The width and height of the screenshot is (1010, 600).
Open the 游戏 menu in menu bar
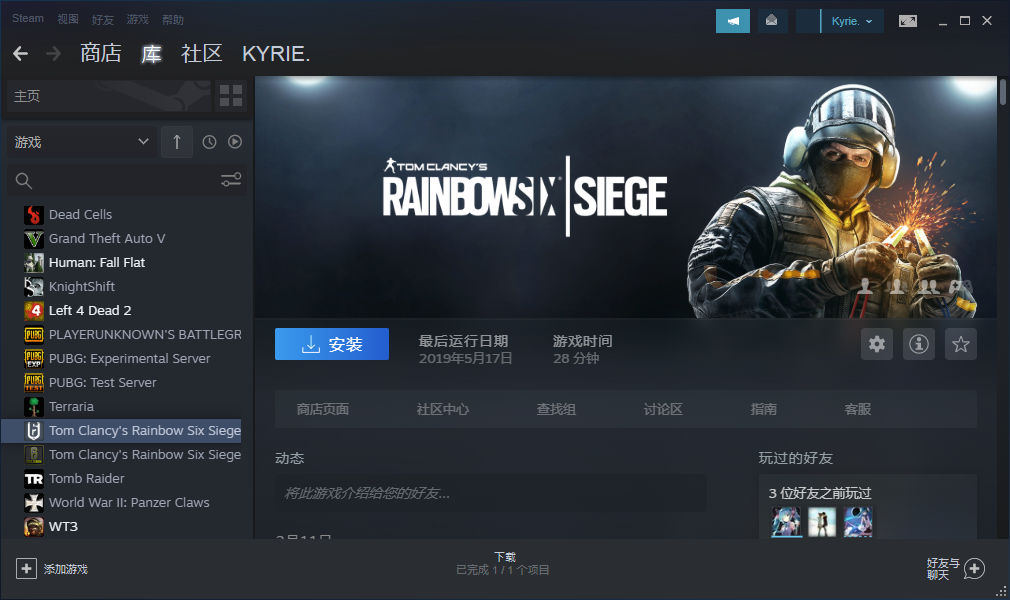click(137, 19)
